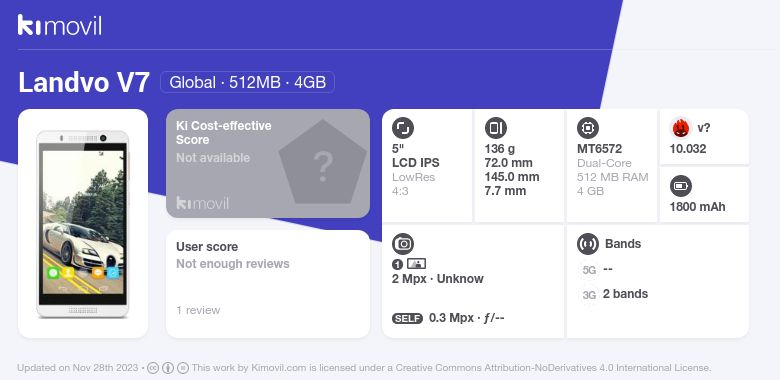780x380 pixels.
Task: Click the processor chip icon above MT6572
Action: (x=588, y=128)
